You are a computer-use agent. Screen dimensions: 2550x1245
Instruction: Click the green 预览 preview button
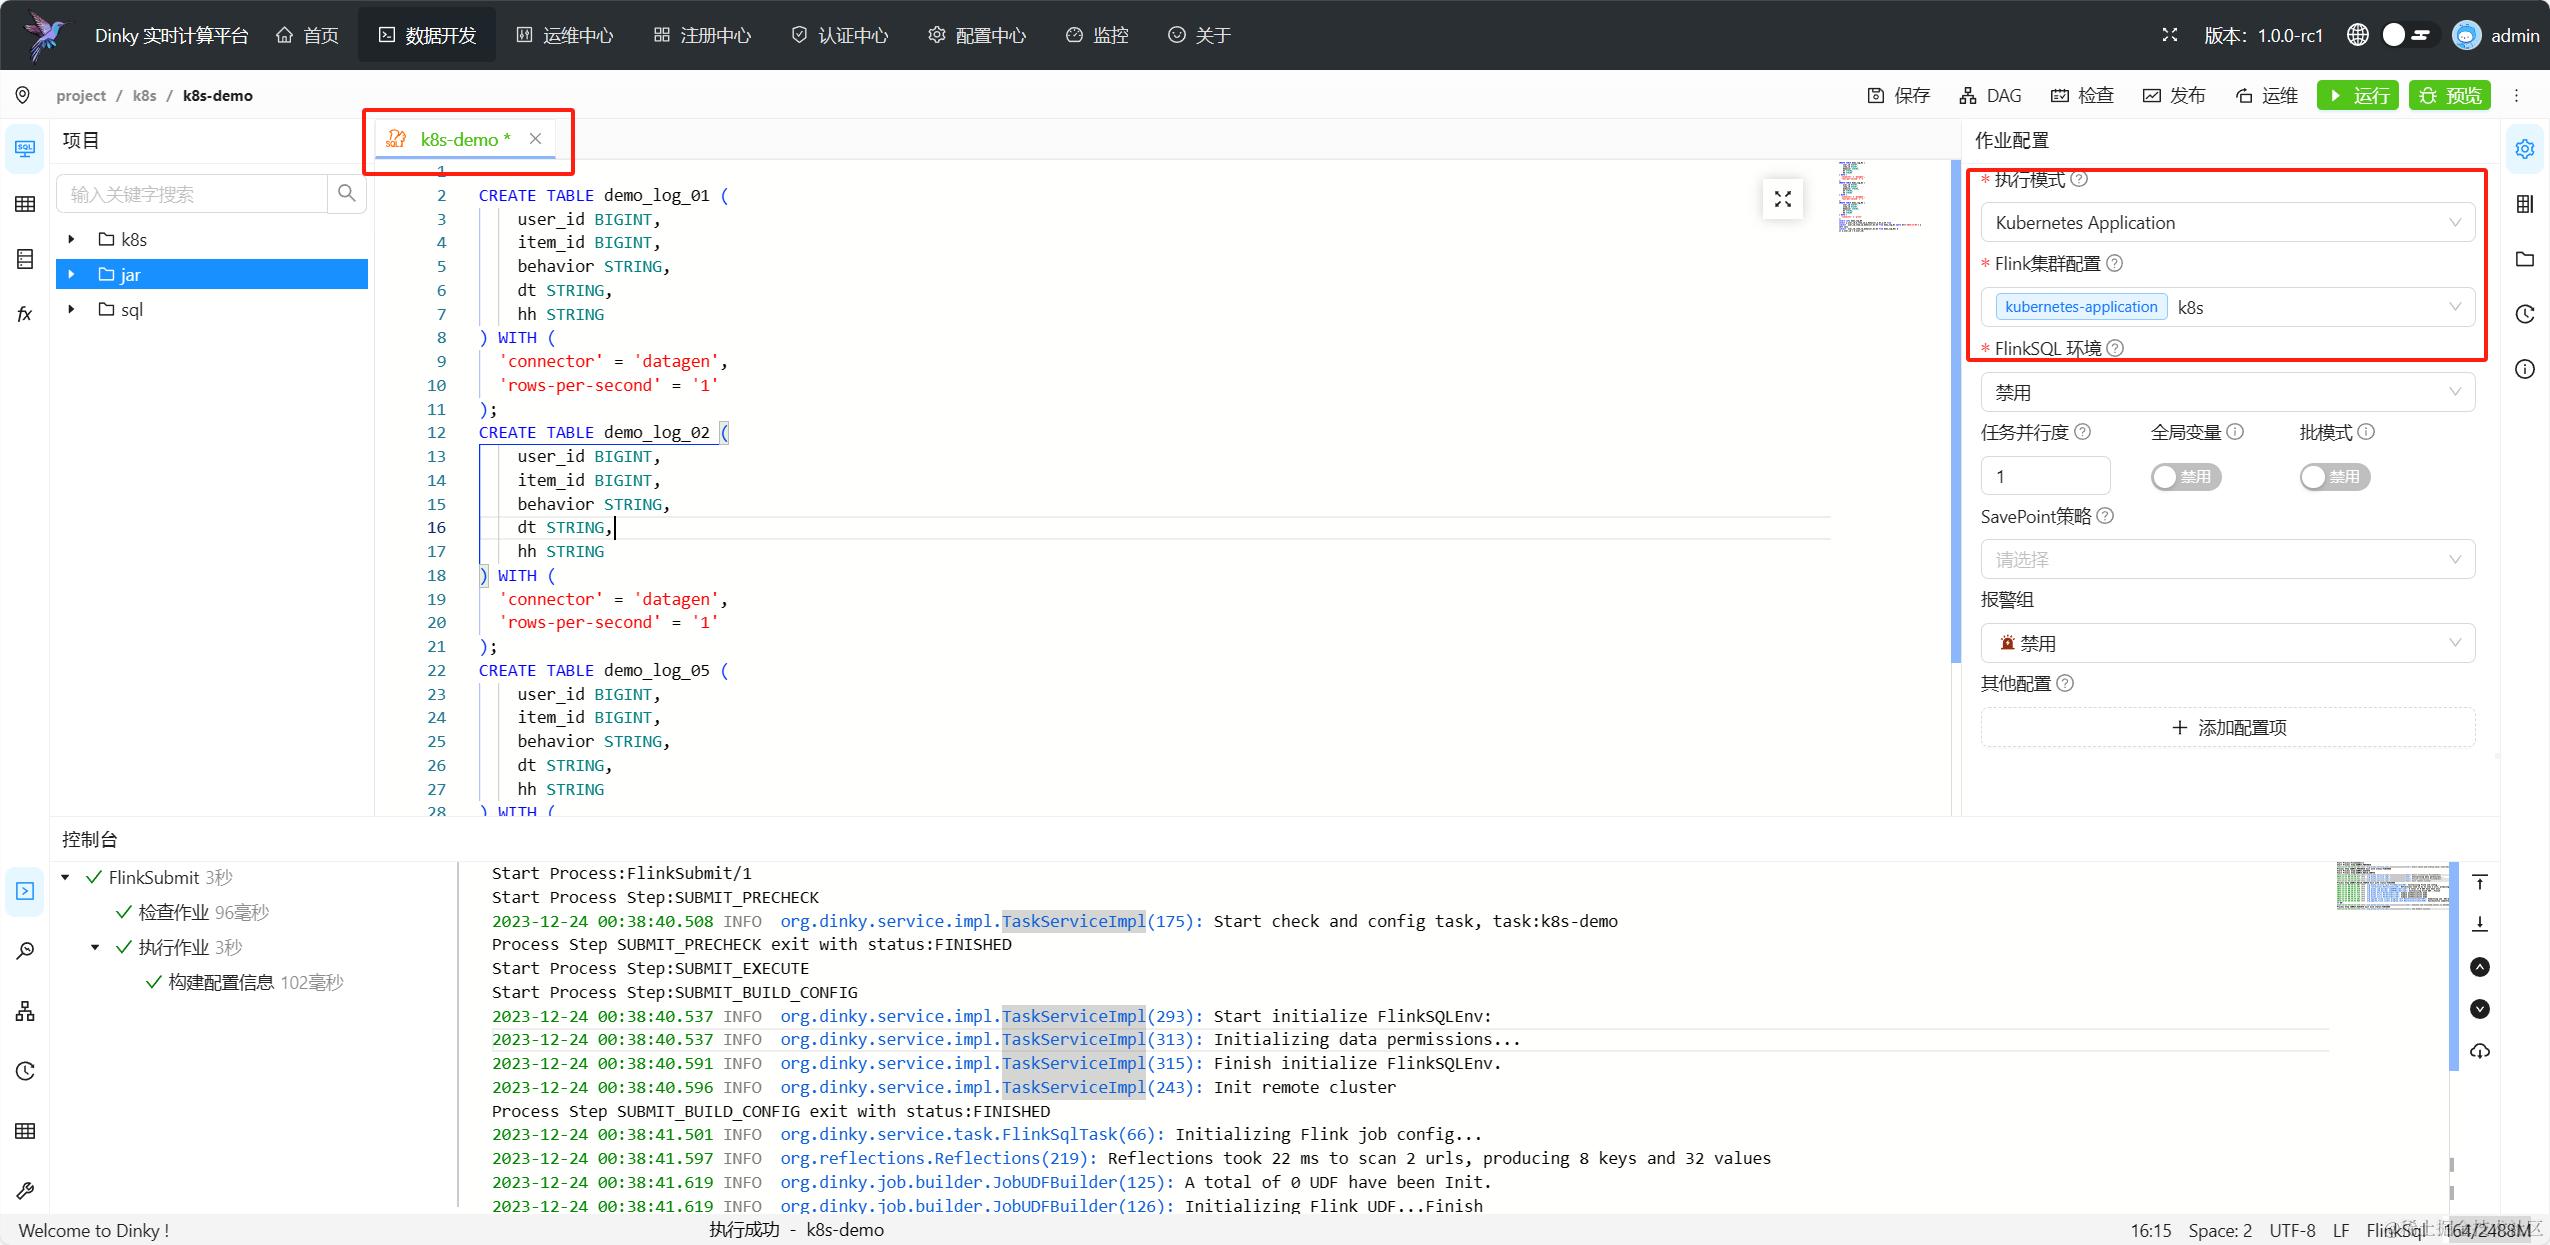pyautogui.click(x=2449, y=95)
